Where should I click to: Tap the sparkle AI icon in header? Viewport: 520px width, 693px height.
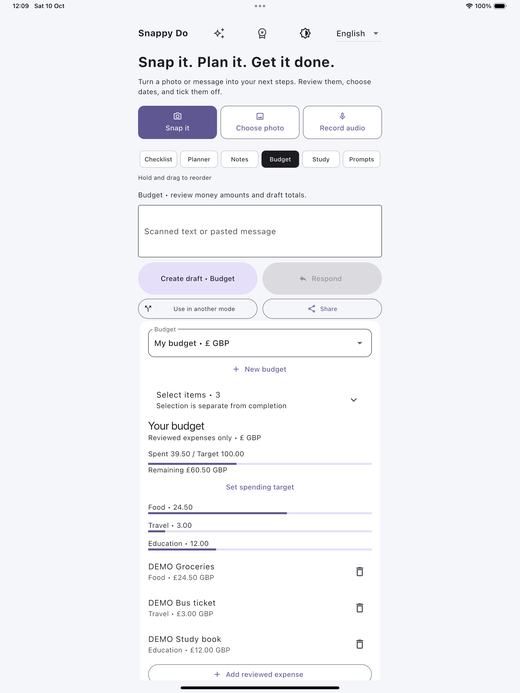(219, 33)
